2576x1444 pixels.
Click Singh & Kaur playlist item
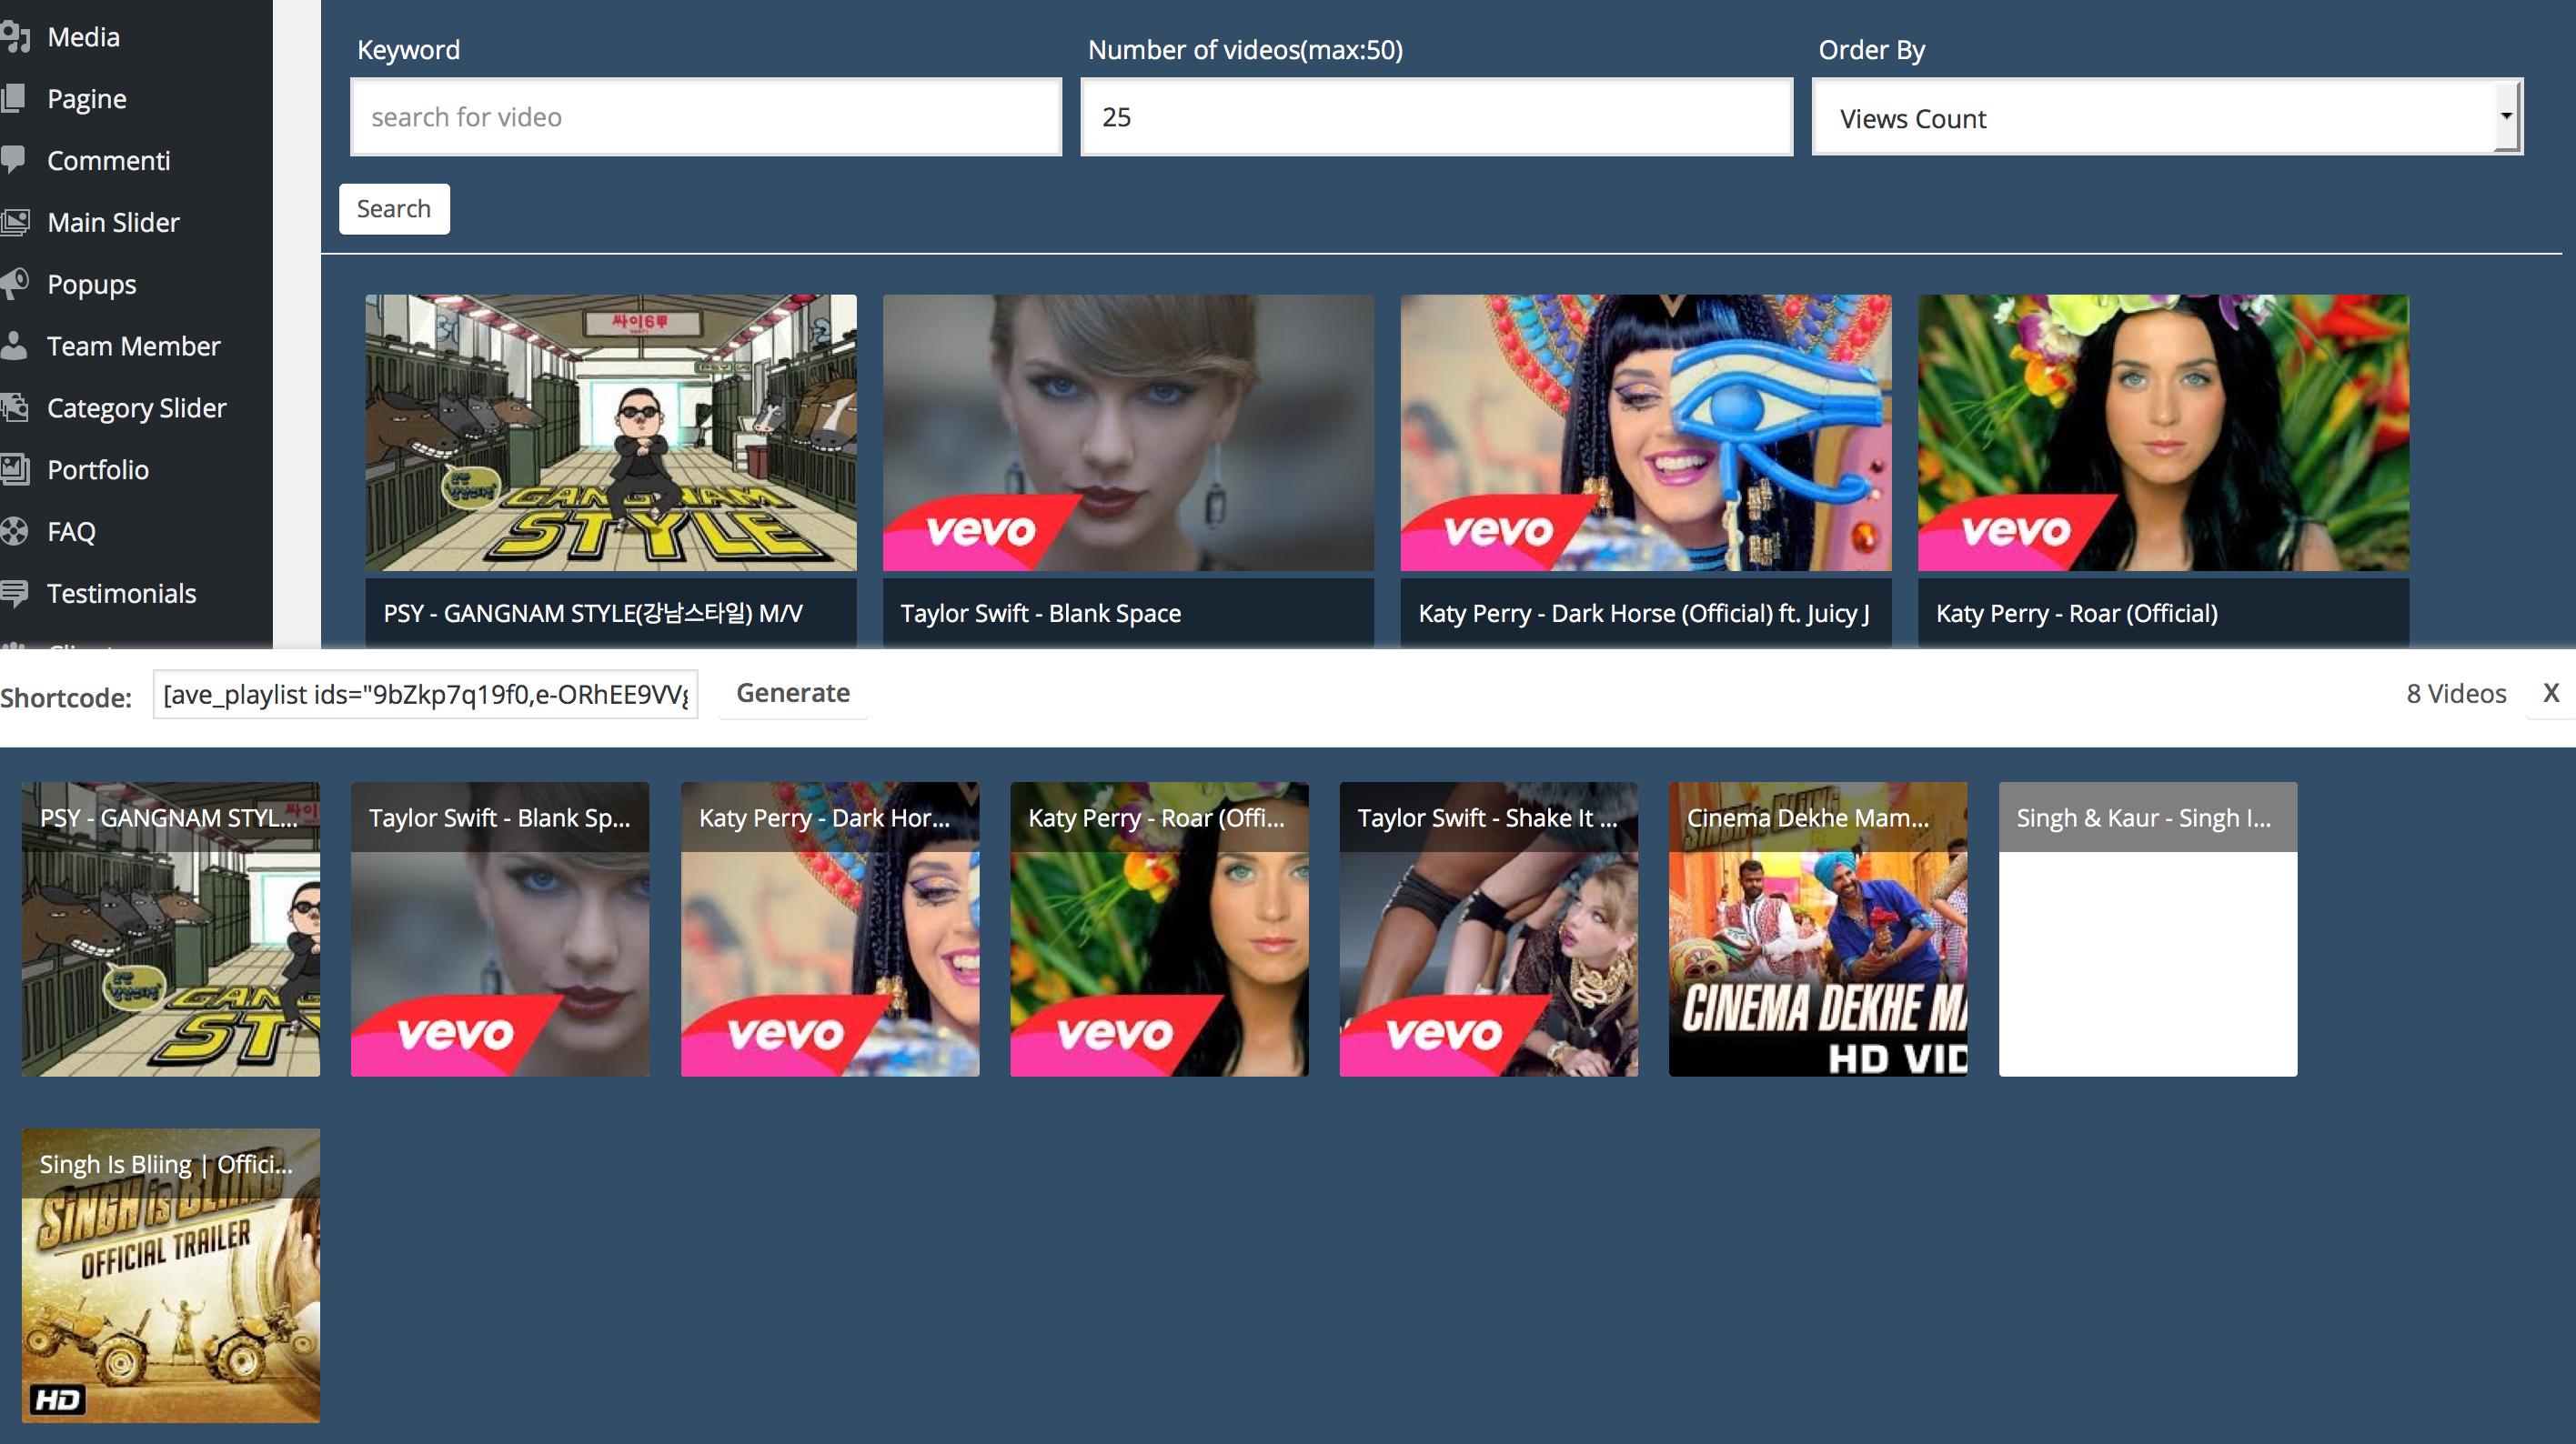click(x=2148, y=929)
